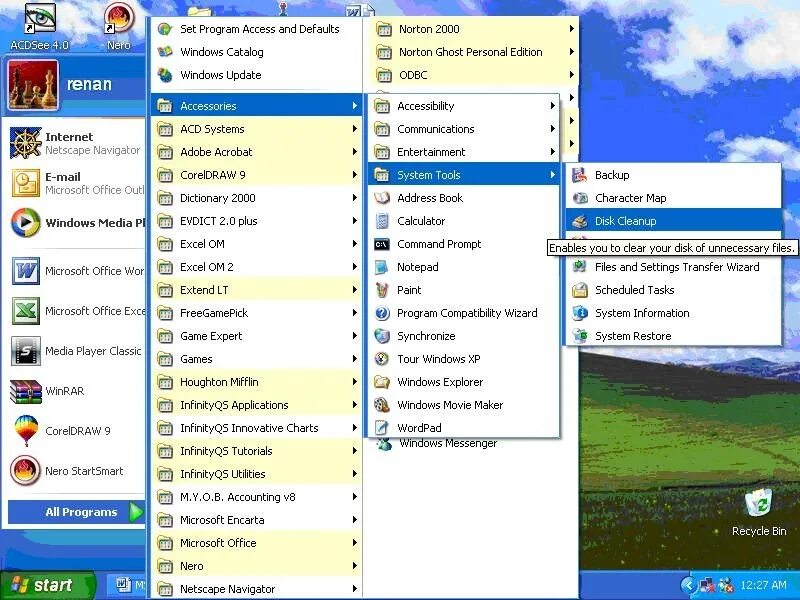The image size is (800, 600).
Task: Launch Windows Update
Action: click(x=257, y=75)
